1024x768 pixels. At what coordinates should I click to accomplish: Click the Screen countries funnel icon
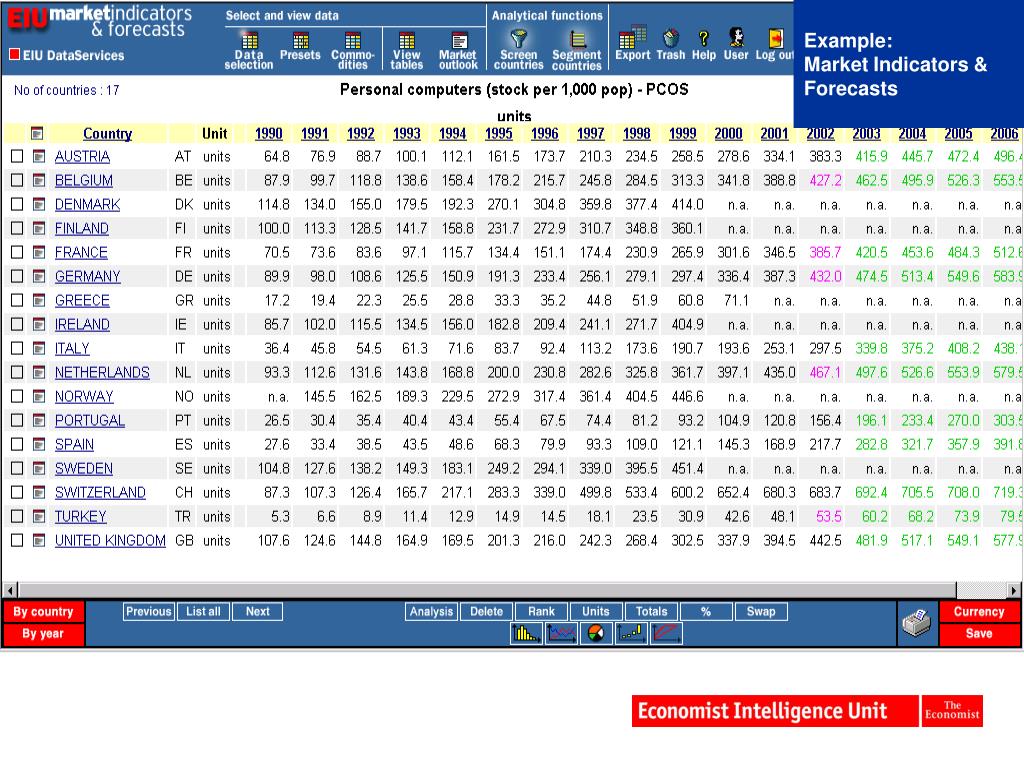click(519, 39)
